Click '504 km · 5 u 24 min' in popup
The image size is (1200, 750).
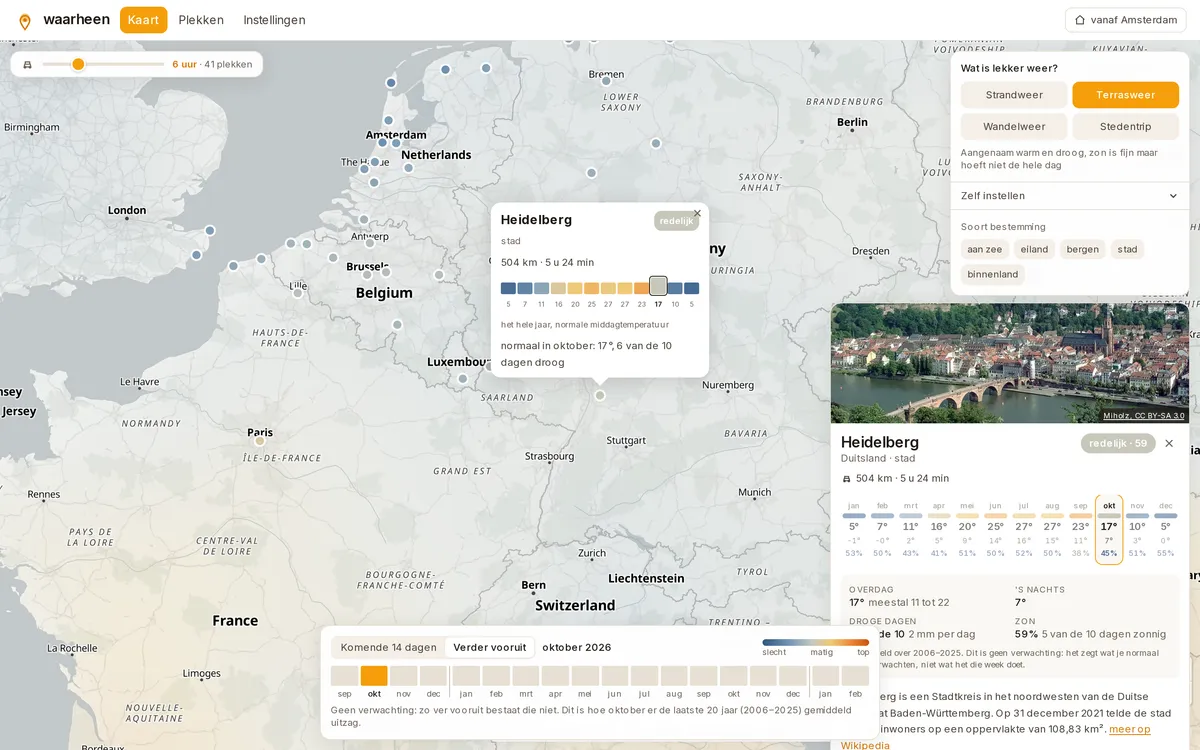547,262
